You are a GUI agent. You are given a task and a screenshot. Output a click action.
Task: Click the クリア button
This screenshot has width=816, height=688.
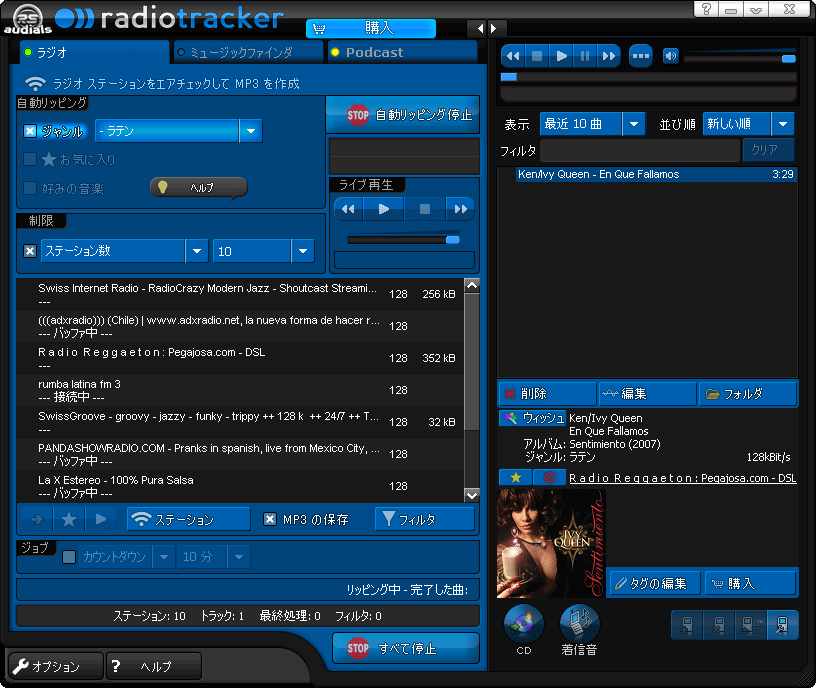[768, 150]
